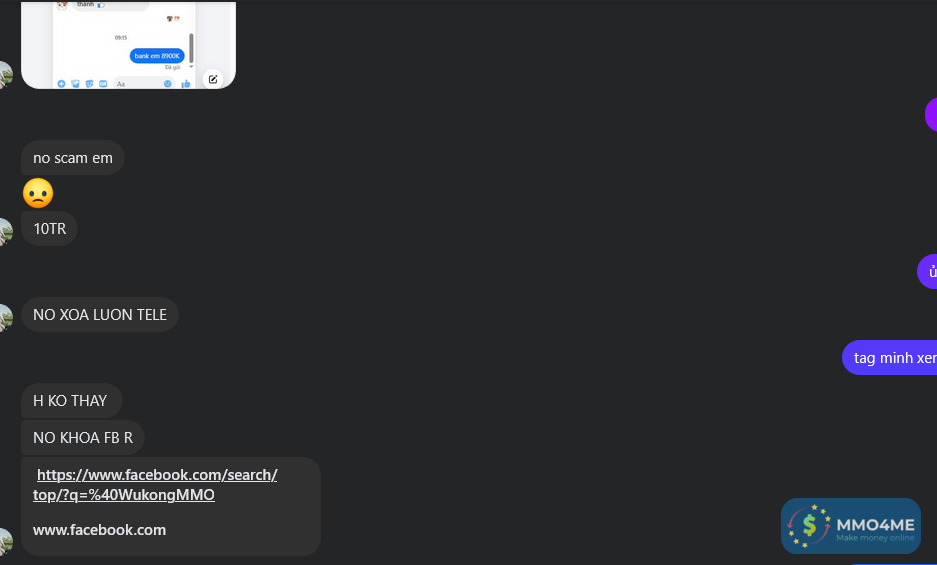Click the sticker icon in the thumbnail composer
The height and width of the screenshot is (565, 937).
pyautogui.click(x=89, y=84)
